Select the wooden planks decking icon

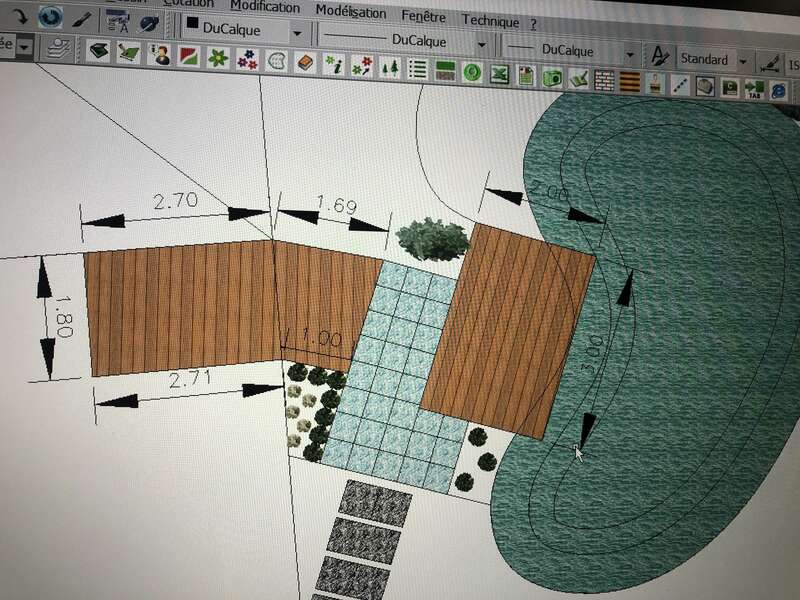629,80
